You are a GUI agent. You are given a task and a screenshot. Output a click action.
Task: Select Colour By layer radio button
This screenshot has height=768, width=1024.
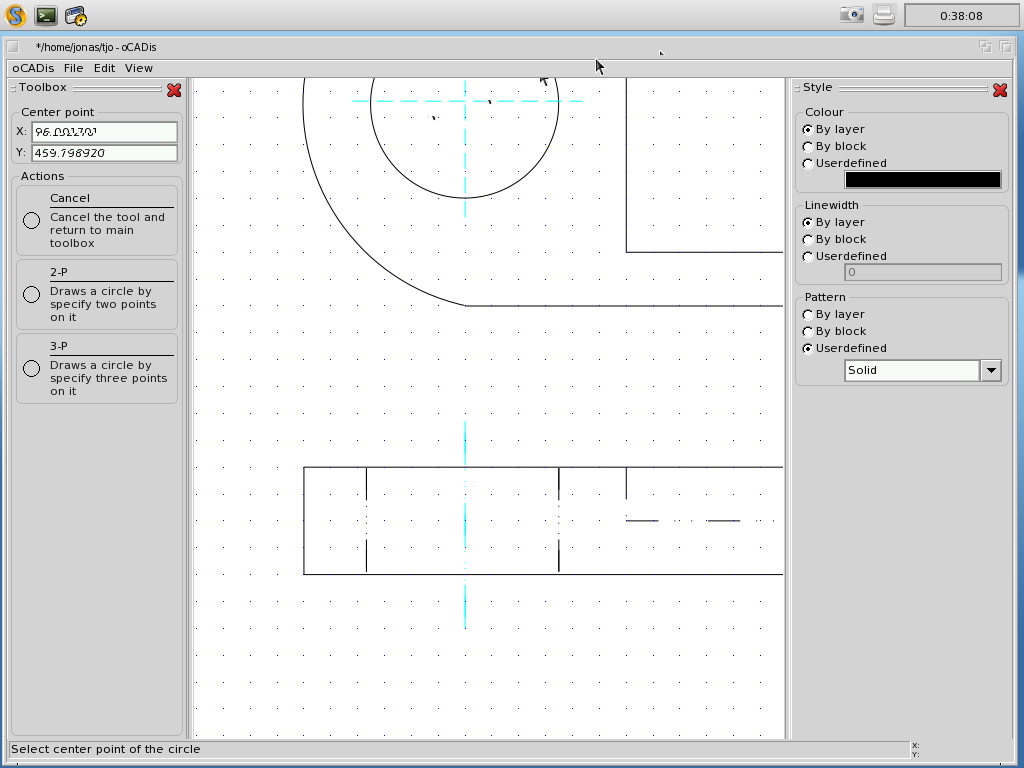(x=808, y=129)
